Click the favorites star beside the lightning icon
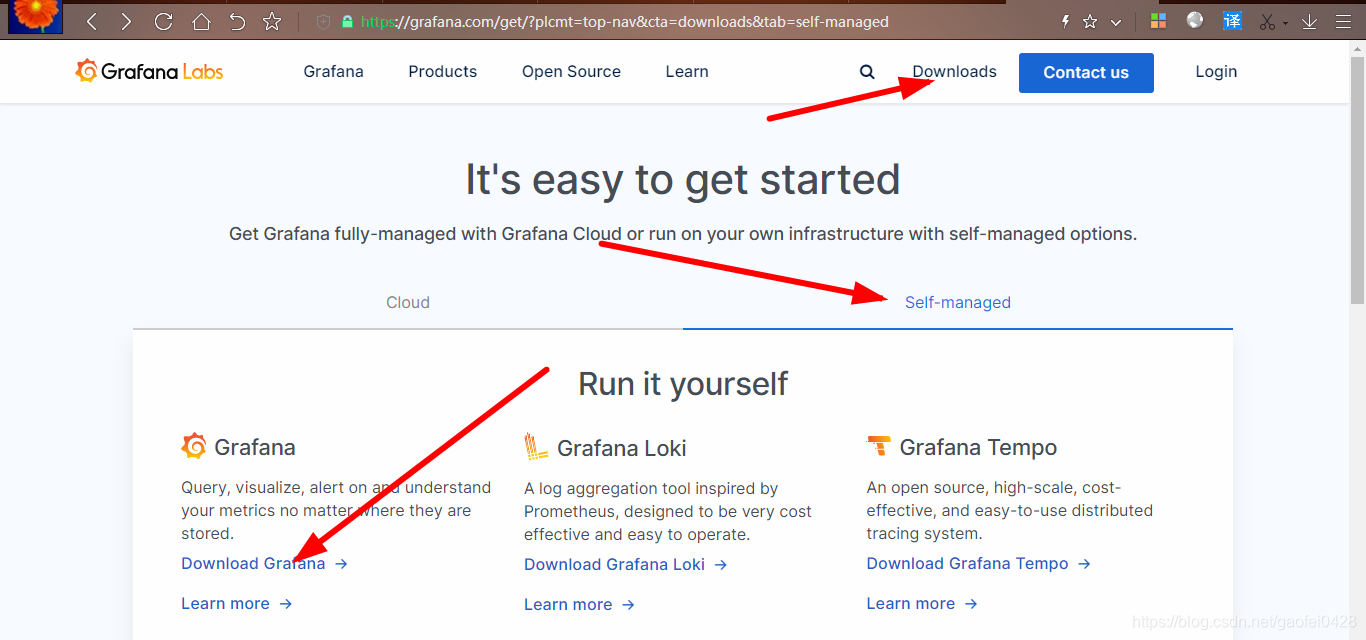This screenshot has height=640, width=1366. click(x=1090, y=21)
